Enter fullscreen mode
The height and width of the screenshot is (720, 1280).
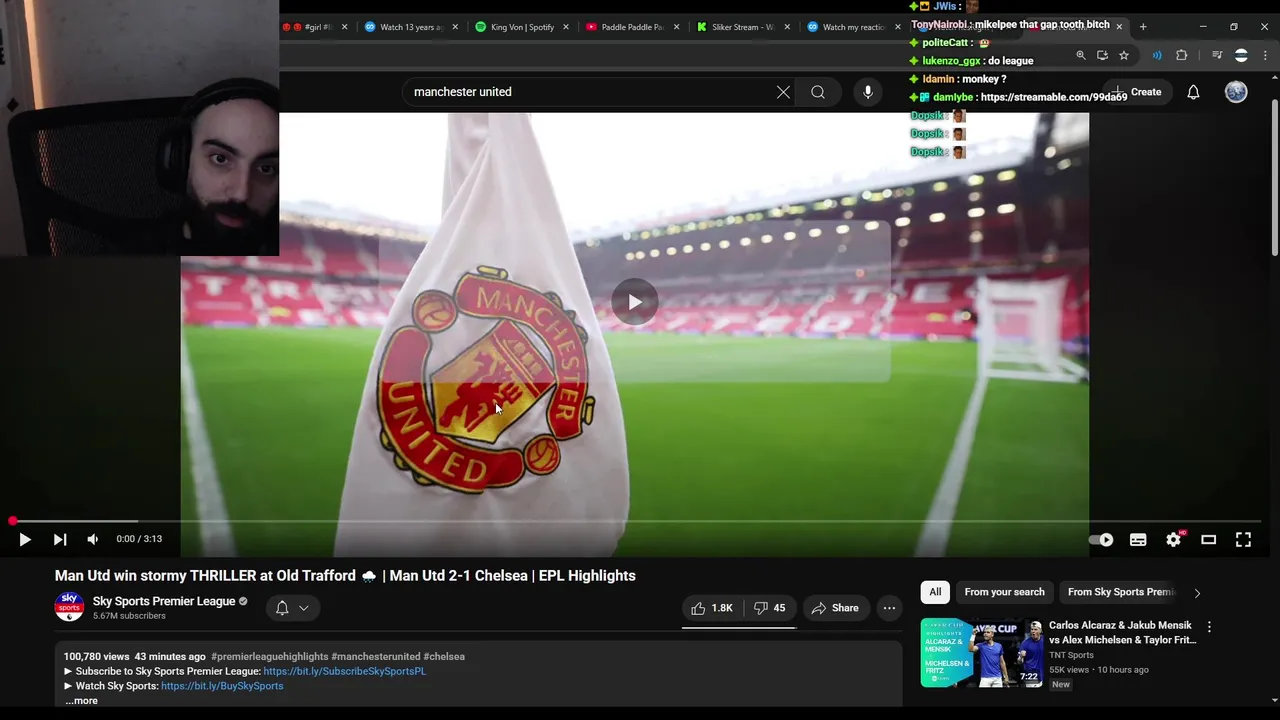coord(1243,540)
